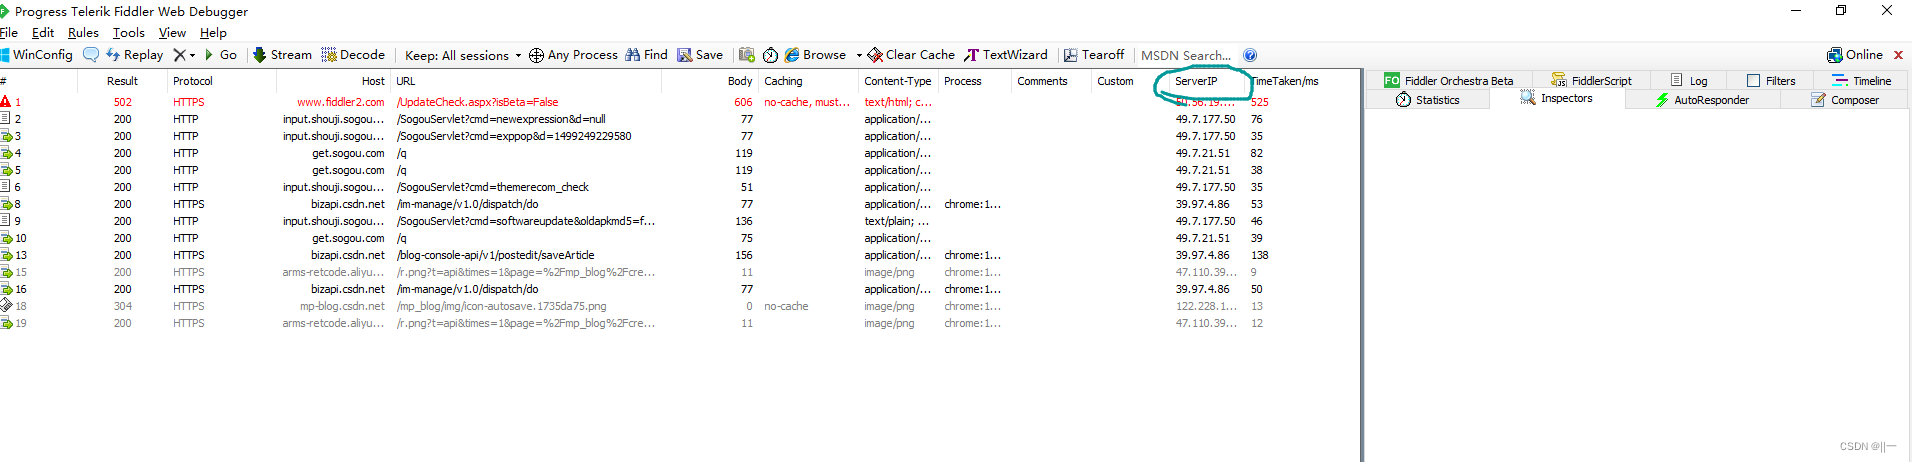Image resolution: width=1912 pixels, height=462 pixels.
Task: Sort by Host column header
Action: [x=373, y=81]
